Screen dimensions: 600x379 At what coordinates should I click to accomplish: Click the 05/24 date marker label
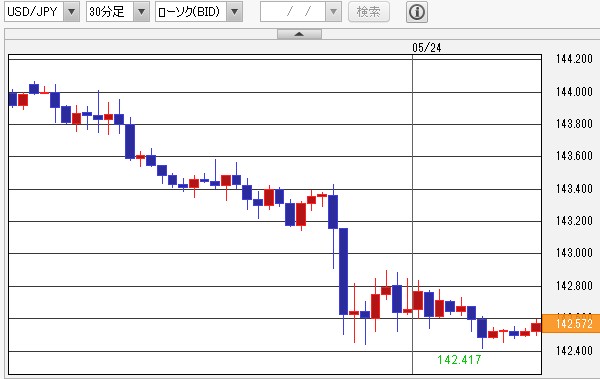[x=427, y=47]
